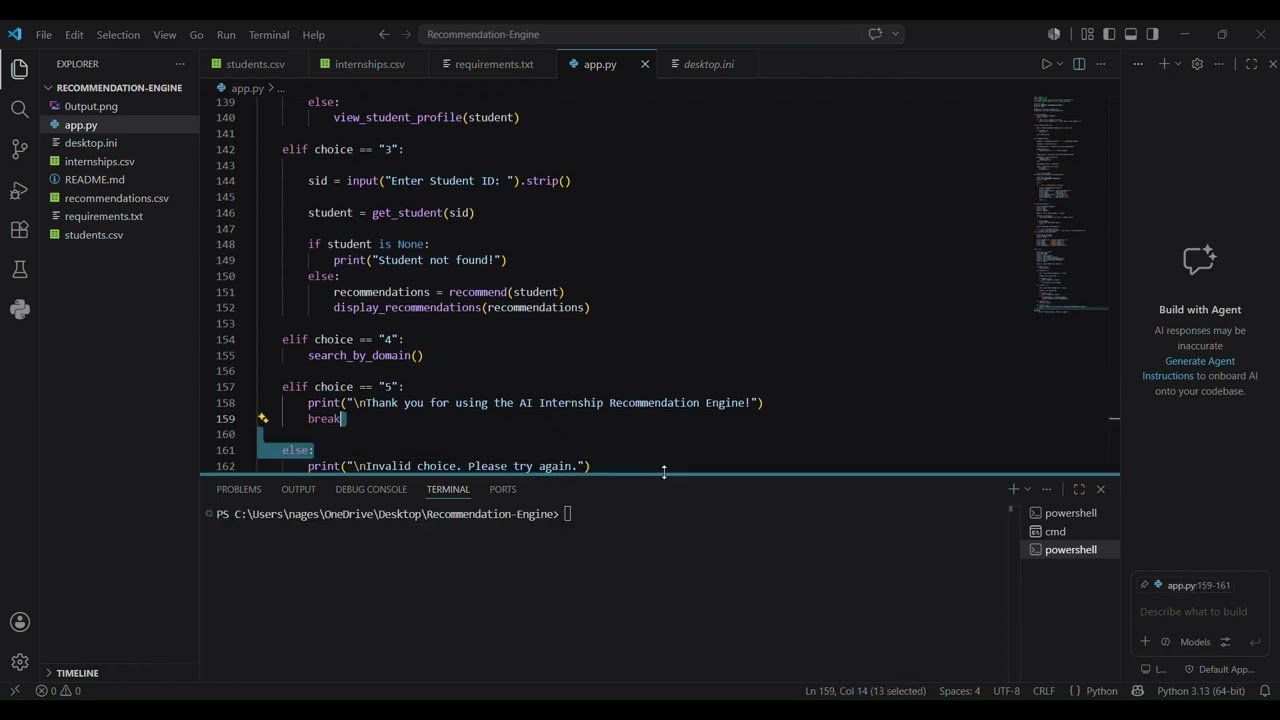Screen dimensions: 1280x720
Task: Open notifications bell in status bar
Action: tap(1265, 691)
